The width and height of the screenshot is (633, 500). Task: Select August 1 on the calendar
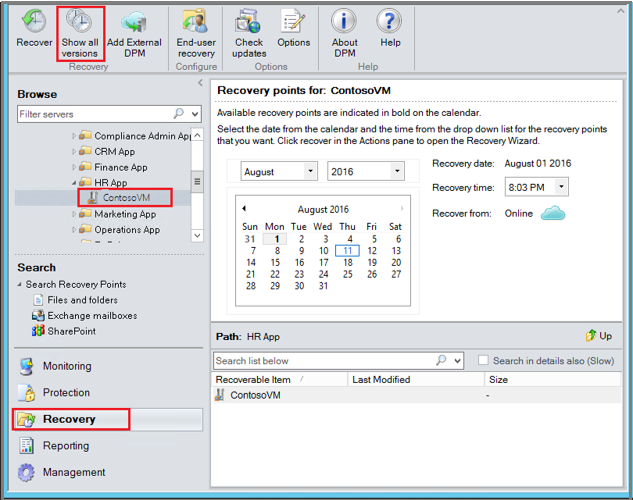[275, 239]
